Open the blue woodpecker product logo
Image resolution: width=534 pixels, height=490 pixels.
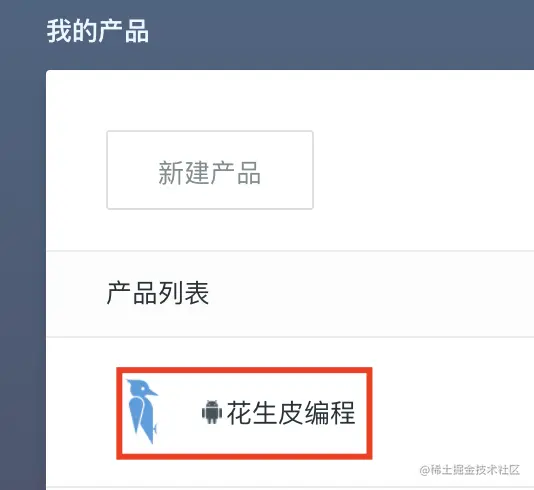tap(142, 411)
